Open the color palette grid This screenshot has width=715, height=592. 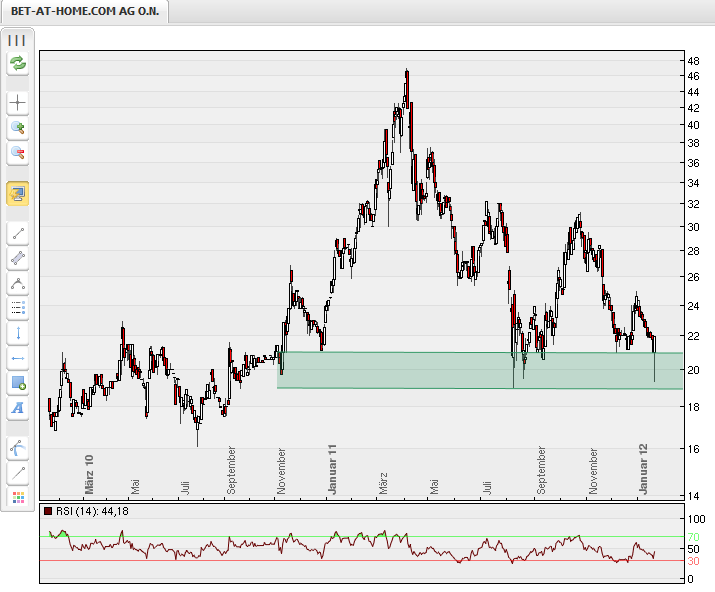coord(17,497)
